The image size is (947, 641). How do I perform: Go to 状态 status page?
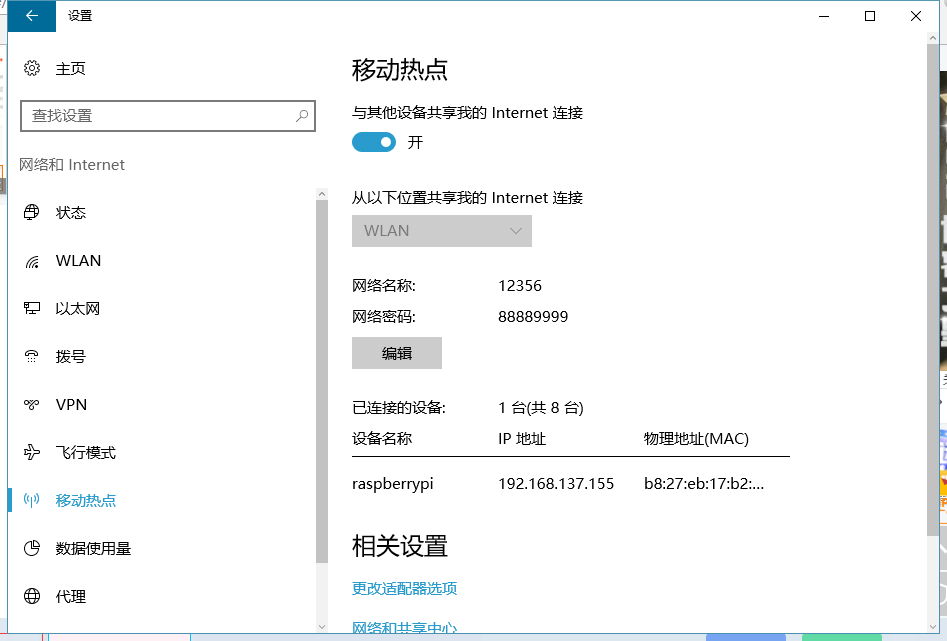click(x=71, y=213)
